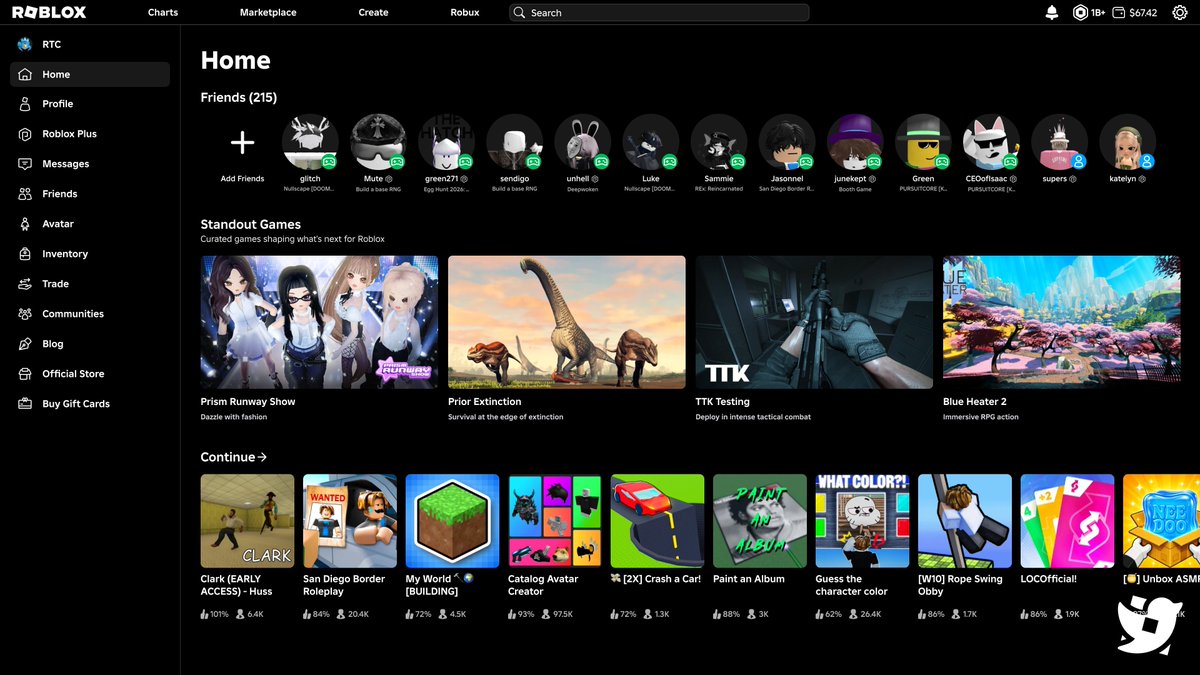The image size is (1200, 675).
Task: Open the Prism Runway Show thumbnail
Action: 319,322
